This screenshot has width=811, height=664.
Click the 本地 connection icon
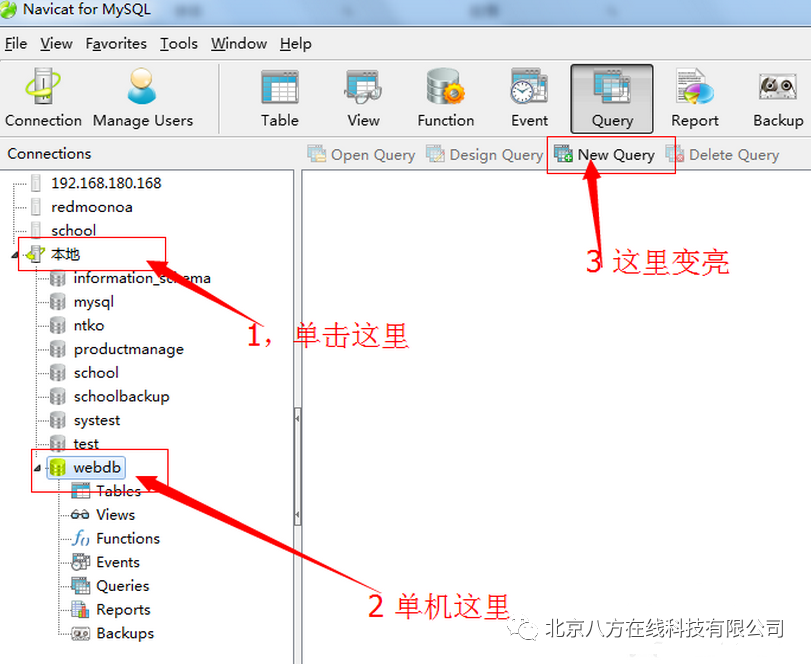point(35,254)
